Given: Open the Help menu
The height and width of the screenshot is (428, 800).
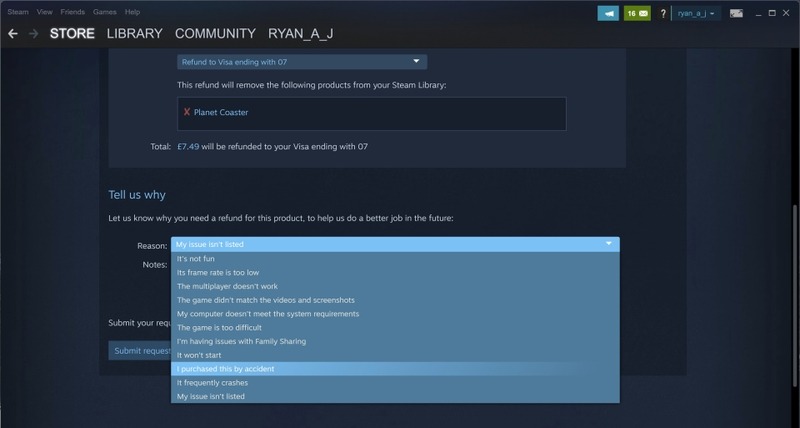Looking at the screenshot, I should [x=132, y=12].
